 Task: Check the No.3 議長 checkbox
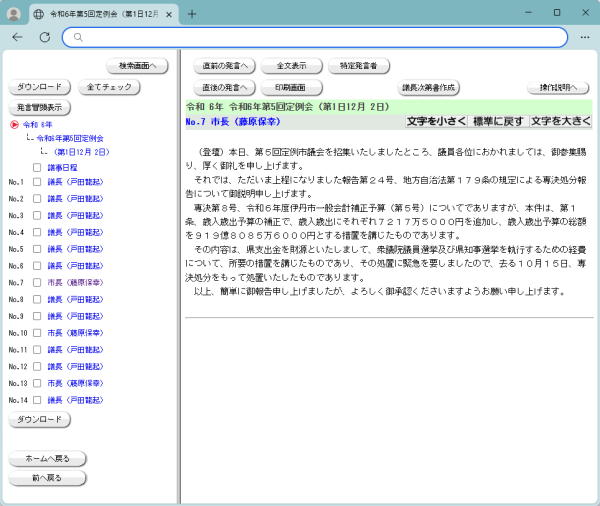[x=37, y=215]
